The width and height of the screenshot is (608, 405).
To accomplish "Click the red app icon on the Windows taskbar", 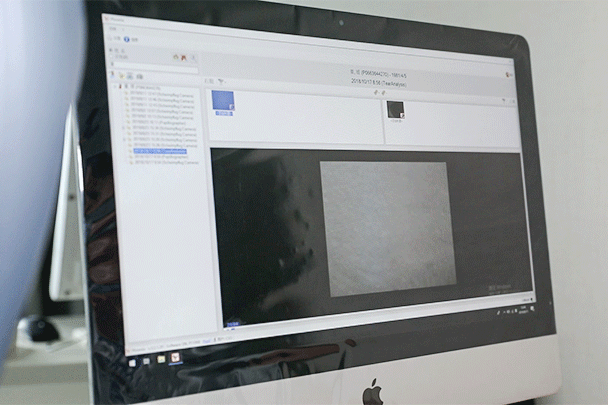I will tap(176, 355).
